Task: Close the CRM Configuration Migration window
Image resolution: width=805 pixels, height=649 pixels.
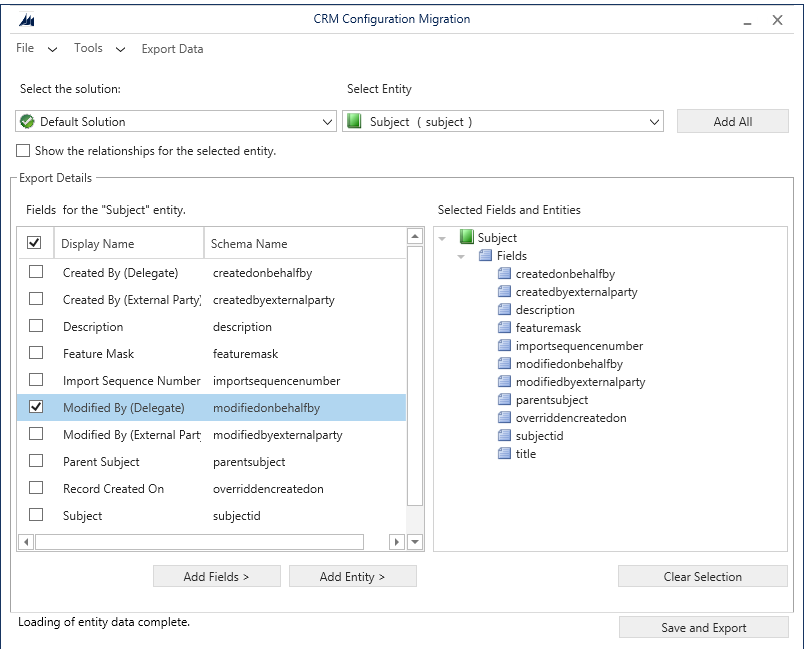Action: pos(777,20)
